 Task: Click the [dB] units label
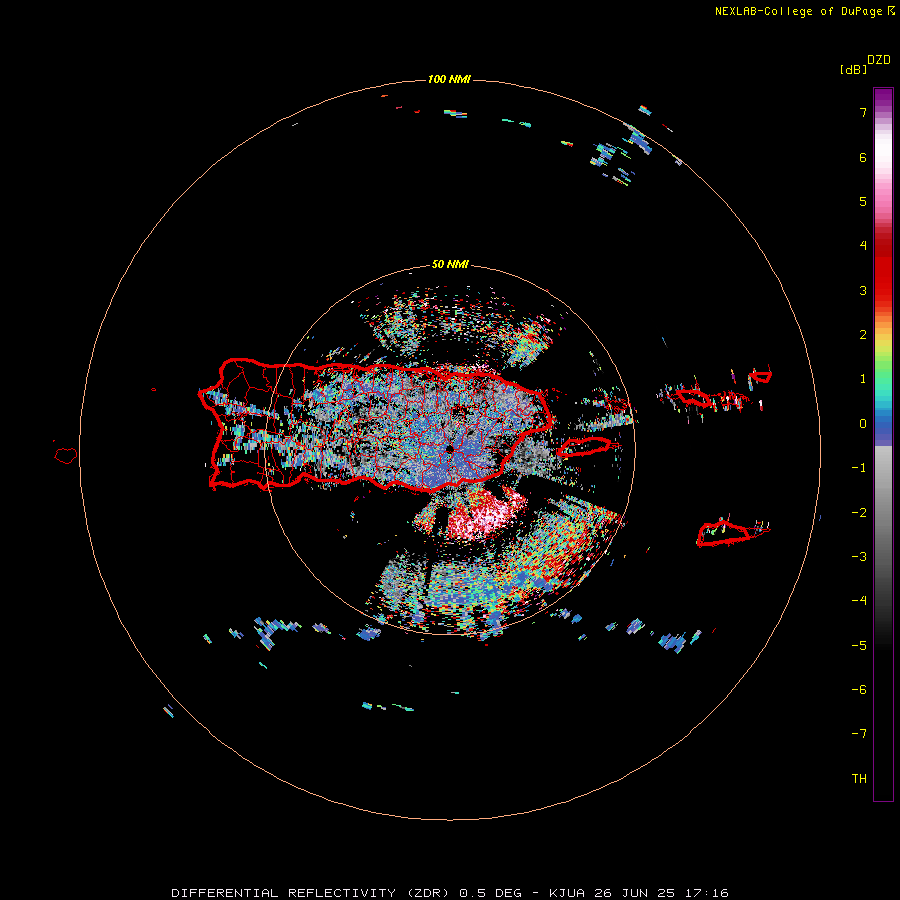[x=853, y=70]
